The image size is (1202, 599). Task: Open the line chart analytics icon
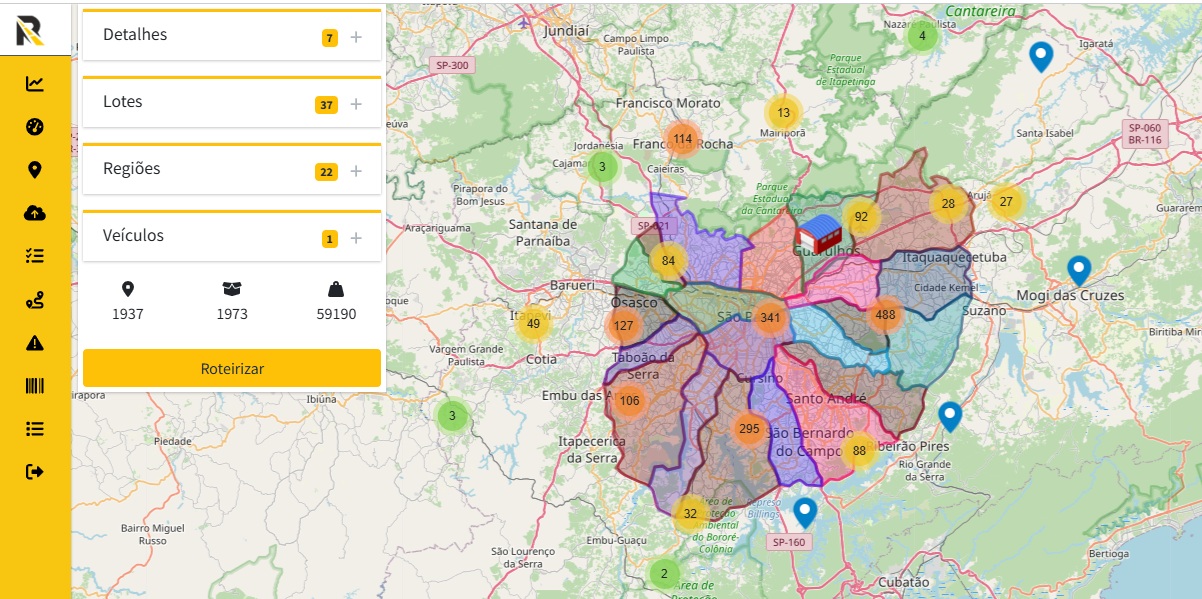click(x=35, y=84)
